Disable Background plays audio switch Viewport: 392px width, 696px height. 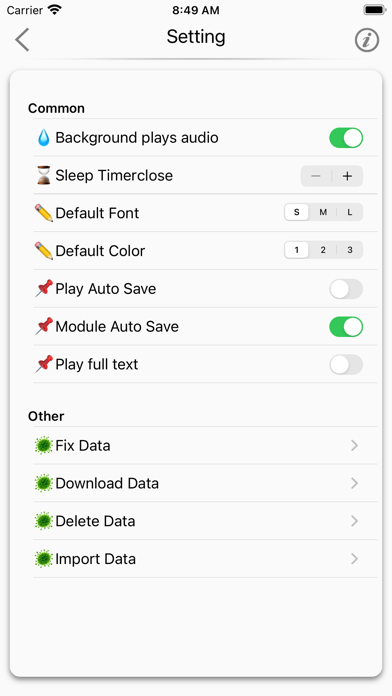pyautogui.click(x=346, y=138)
